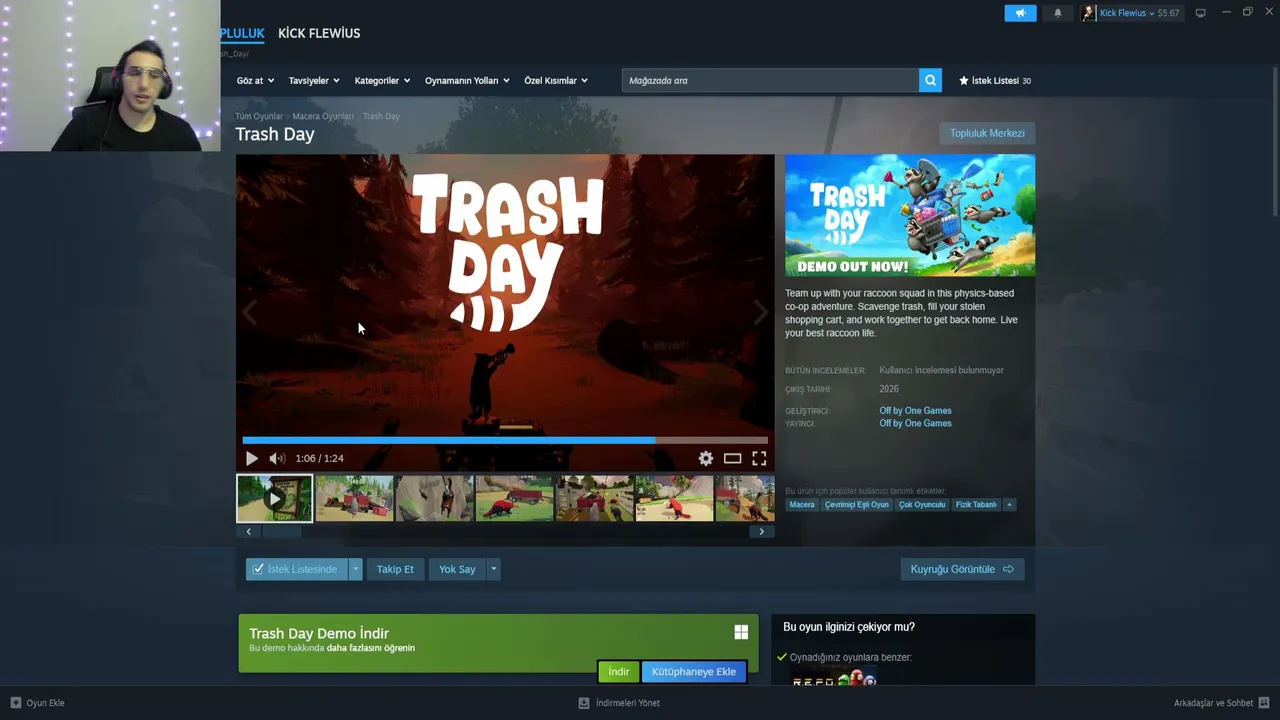This screenshot has width=1280, height=720.
Task: Click Kuyruğu Görüntüle button
Action: [962, 569]
